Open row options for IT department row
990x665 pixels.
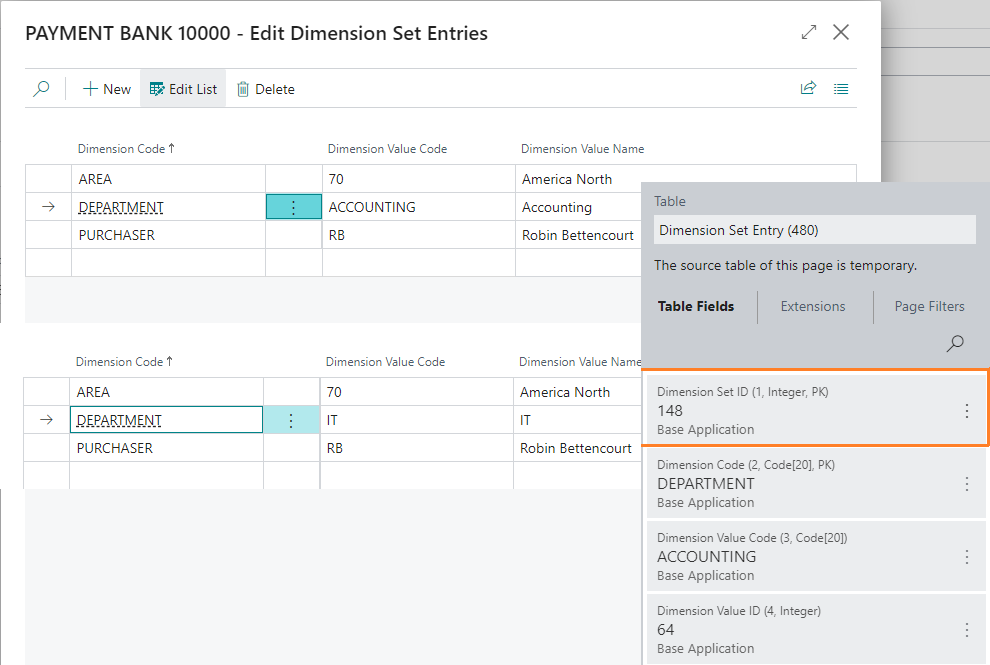click(x=291, y=420)
